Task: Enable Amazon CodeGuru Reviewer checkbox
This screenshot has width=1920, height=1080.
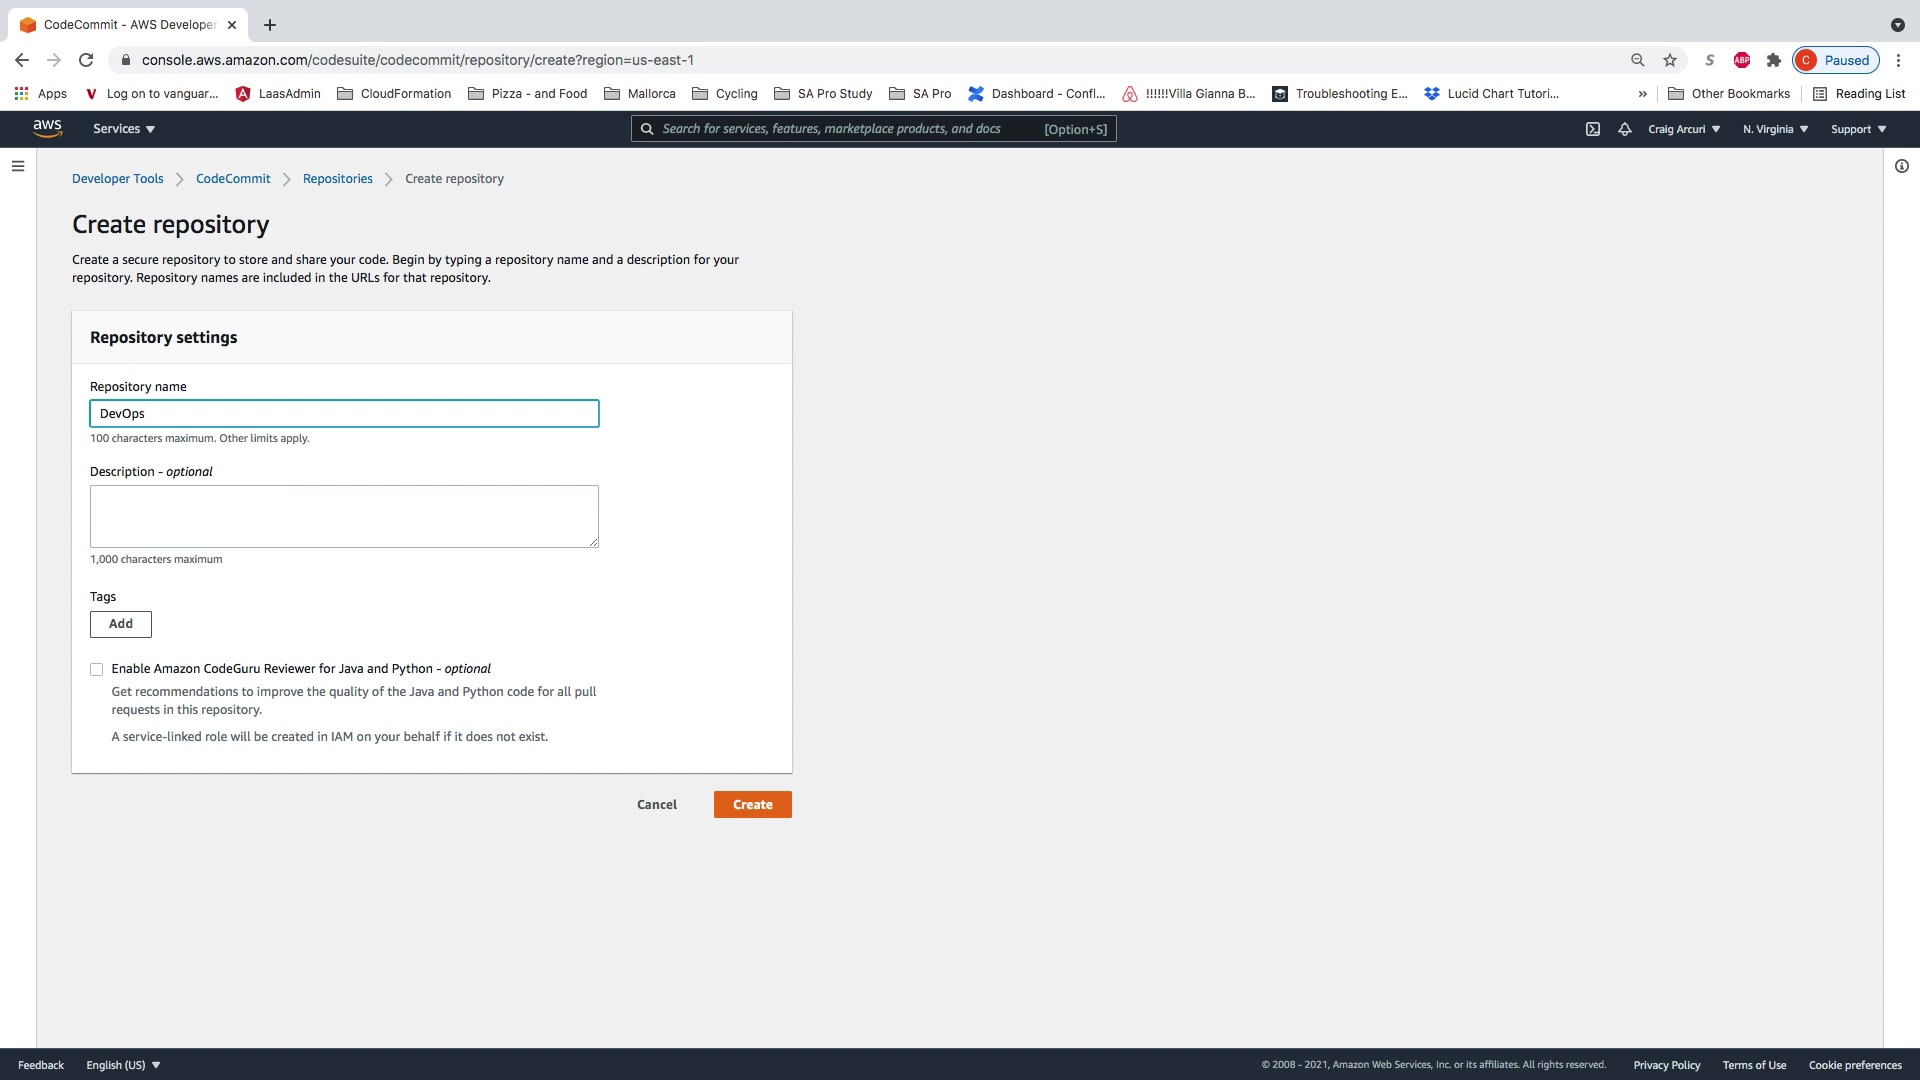Action: [x=97, y=670]
